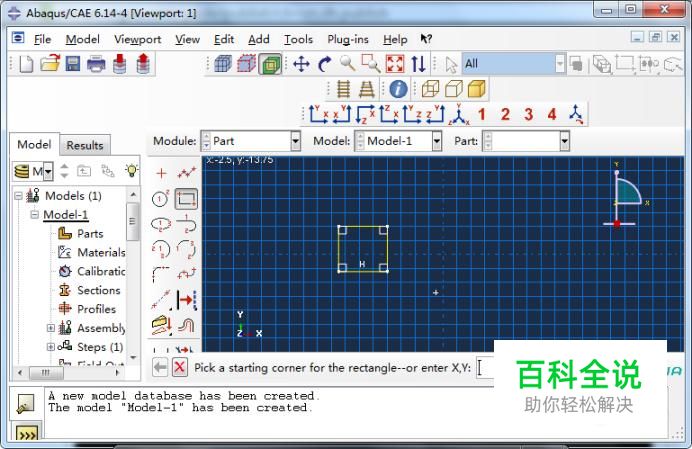The image size is (692, 449).
Task: Open the Edit menu
Action: pos(224,39)
